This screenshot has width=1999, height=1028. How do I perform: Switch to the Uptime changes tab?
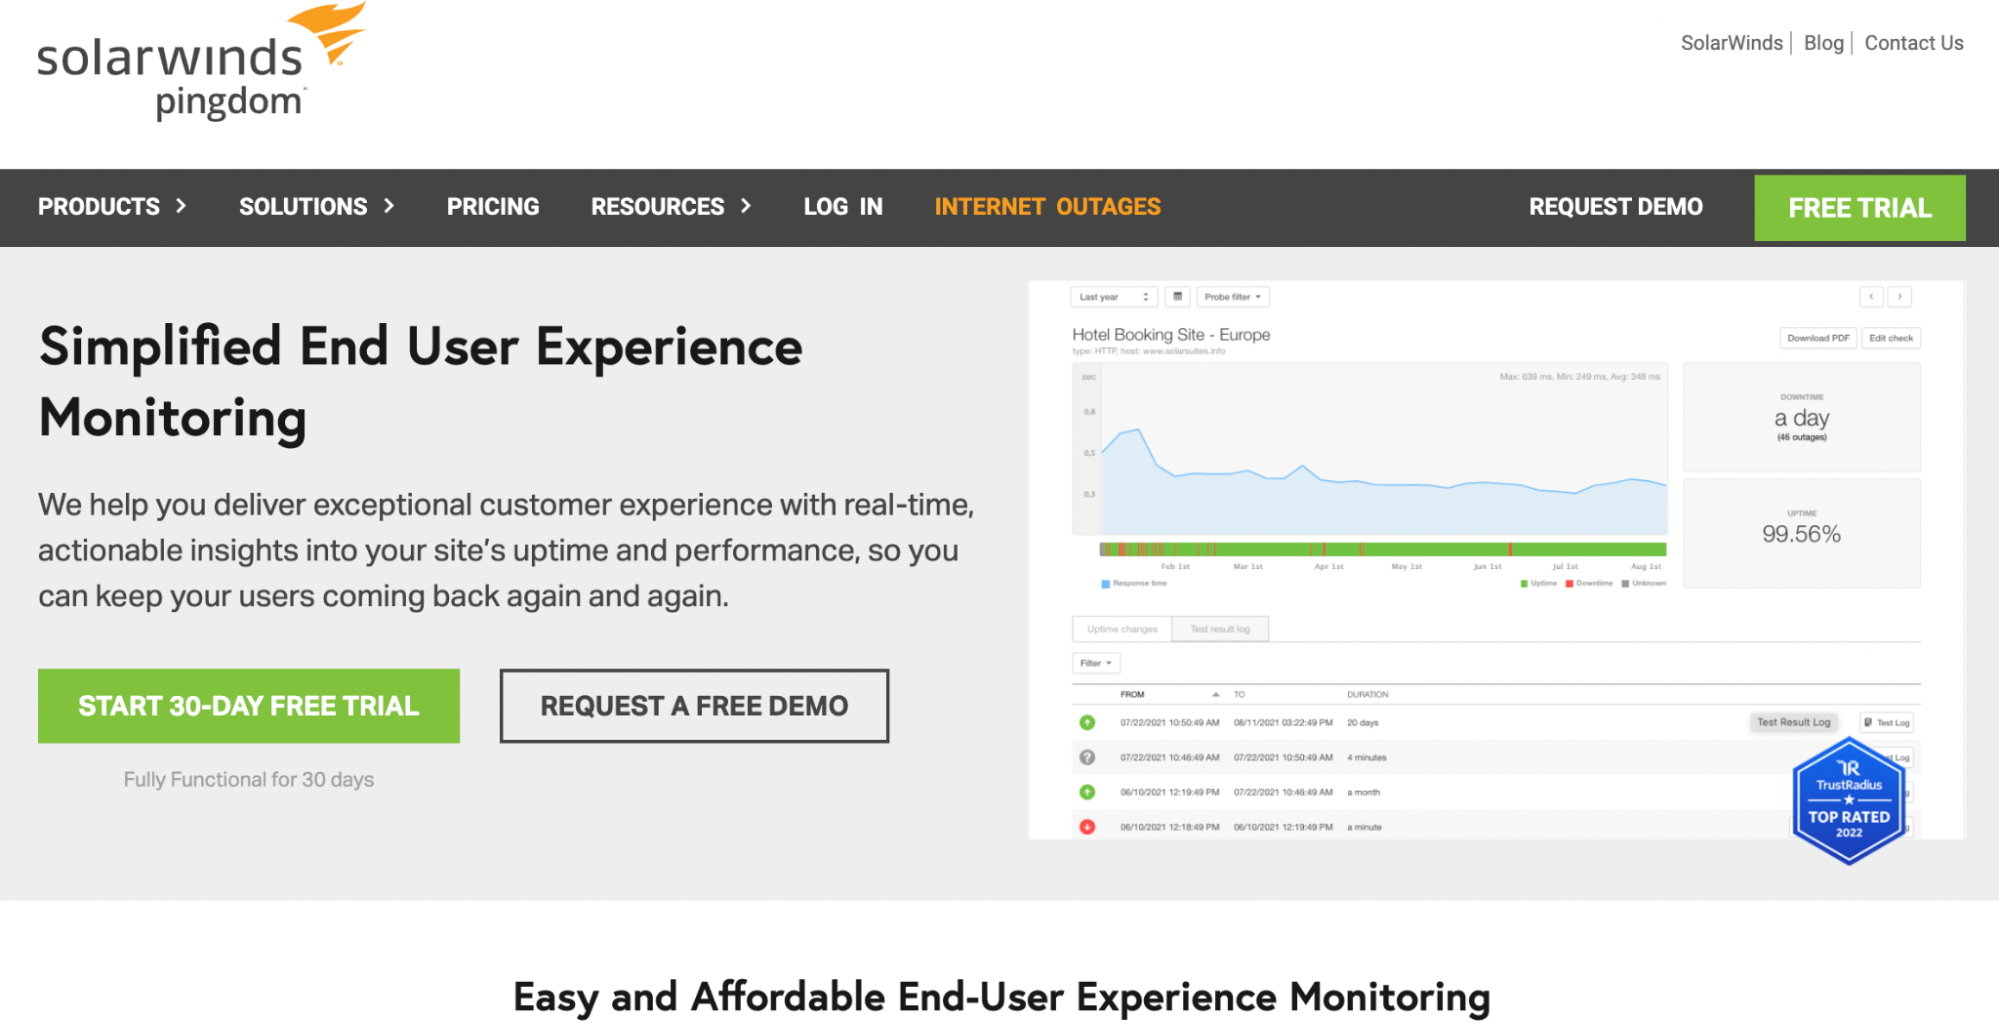[x=1122, y=629]
